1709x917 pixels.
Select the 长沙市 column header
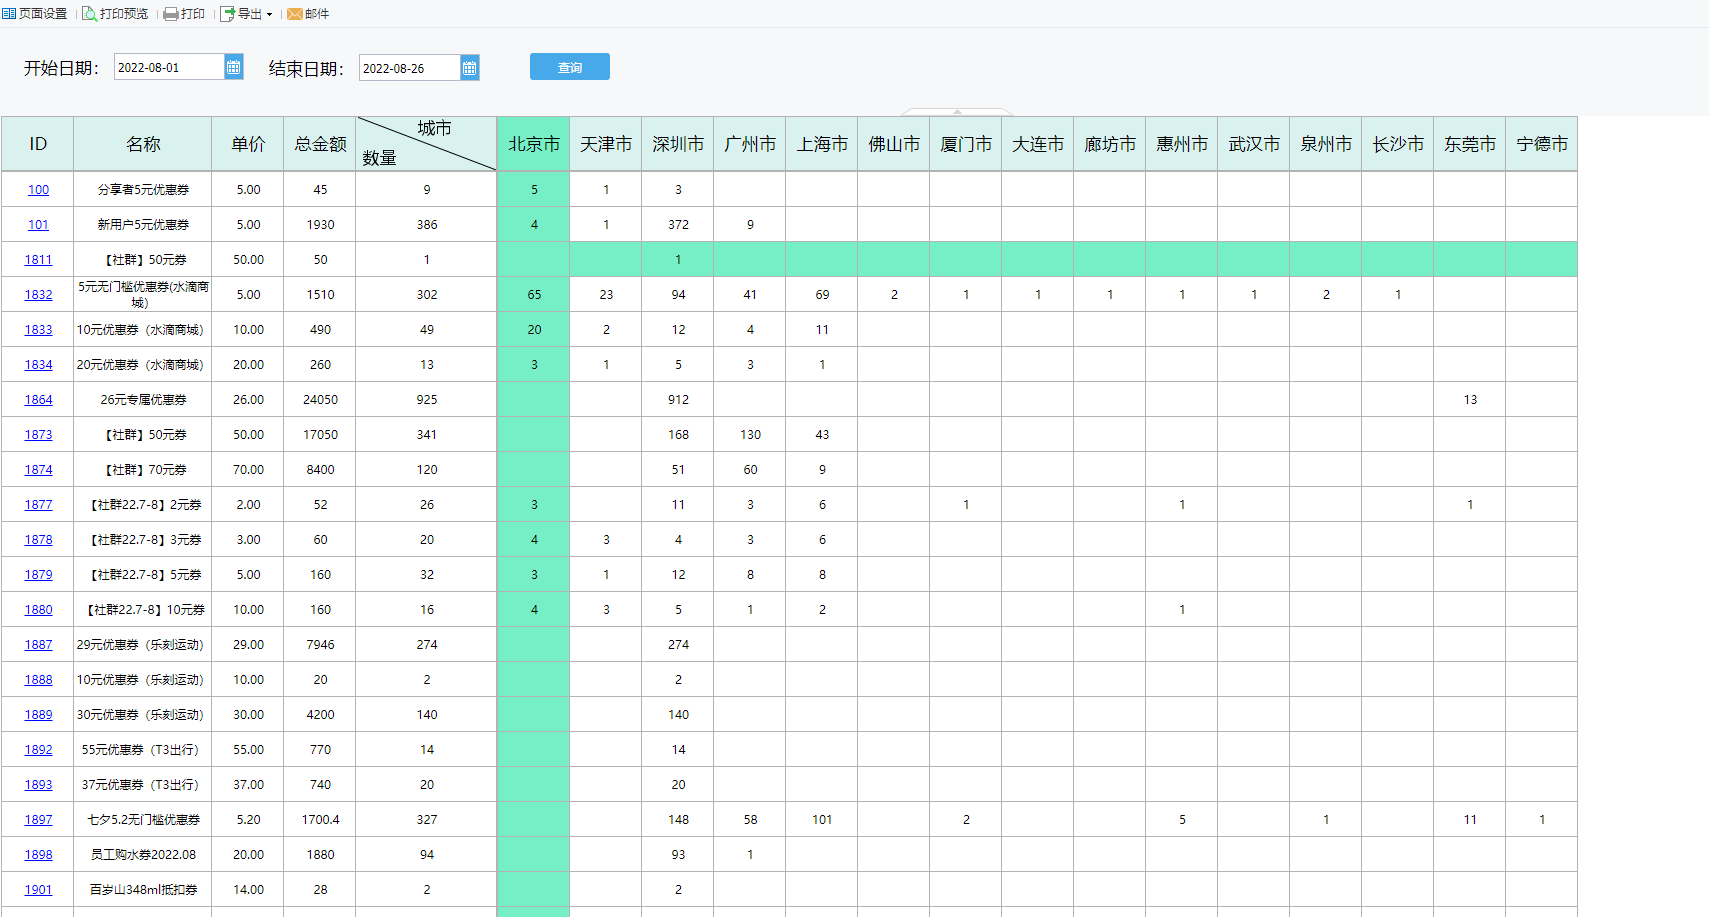click(1398, 144)
